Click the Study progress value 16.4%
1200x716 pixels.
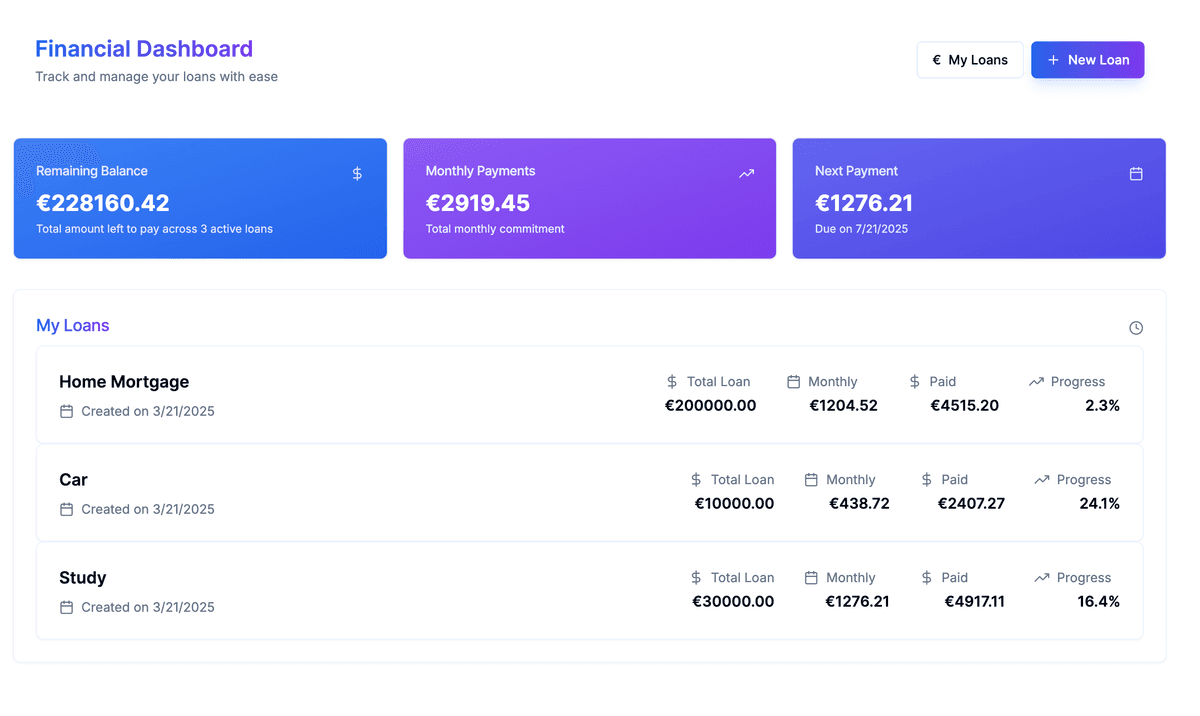coord(1098,602)
